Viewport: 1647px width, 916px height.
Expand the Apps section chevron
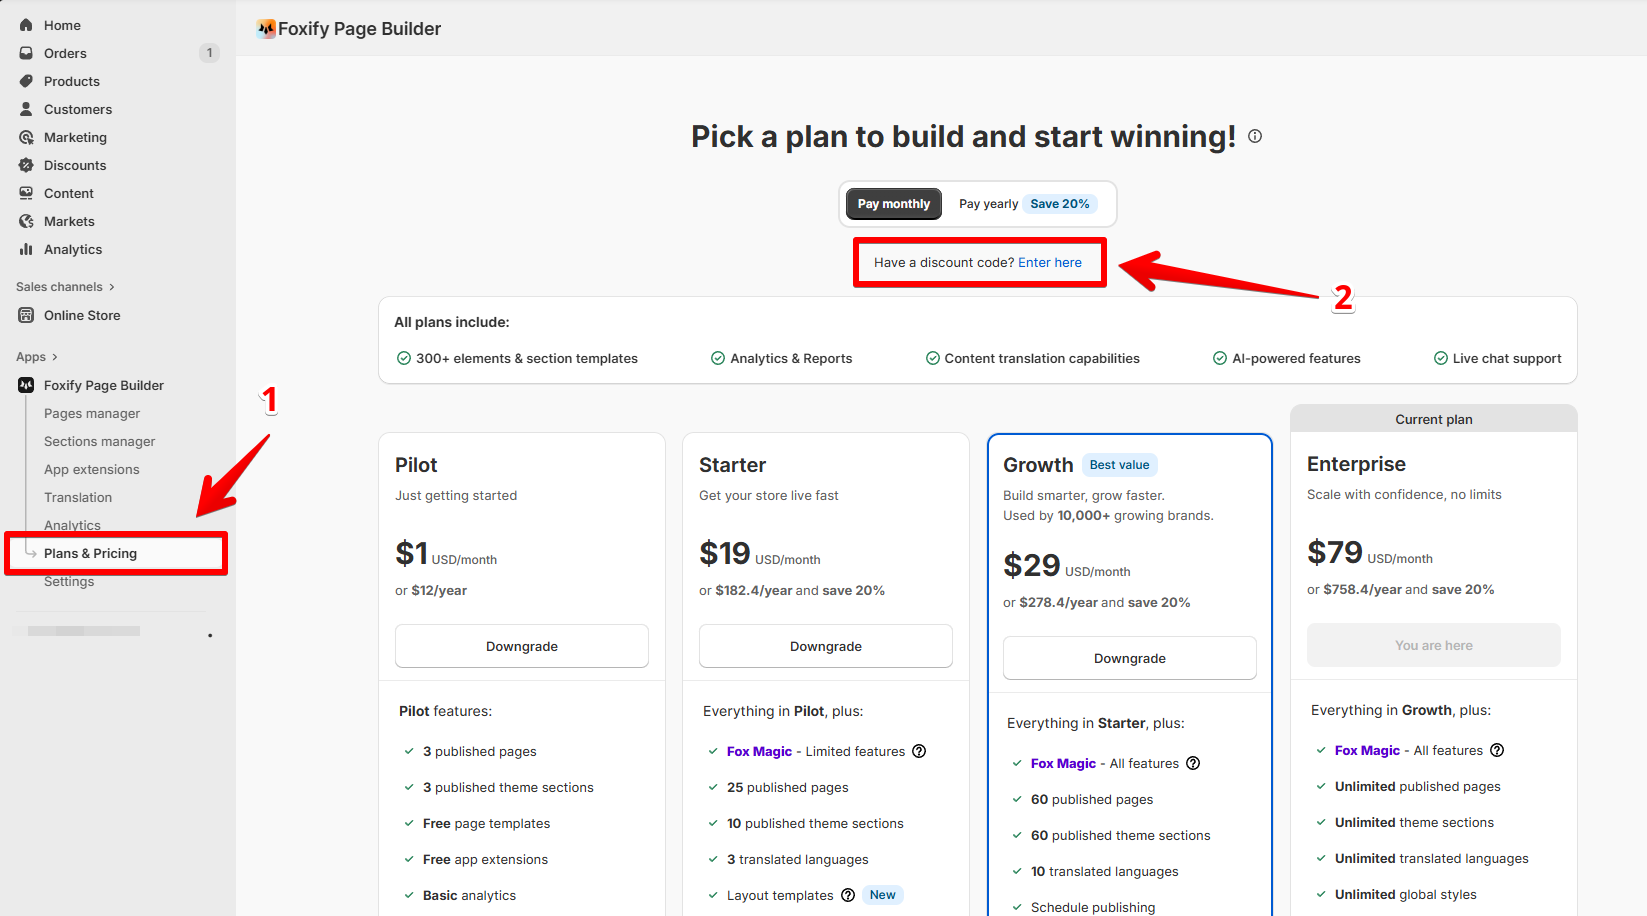tap(54, 357)
